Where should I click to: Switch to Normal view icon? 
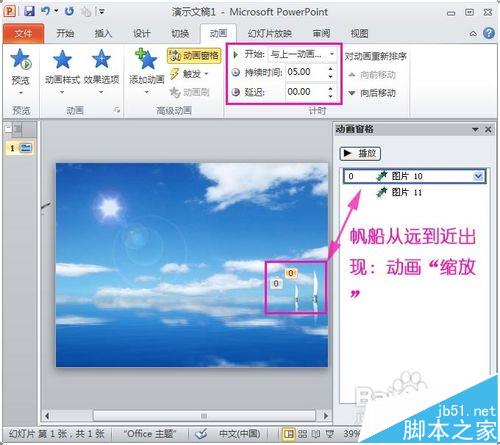[x=289, y=434]
